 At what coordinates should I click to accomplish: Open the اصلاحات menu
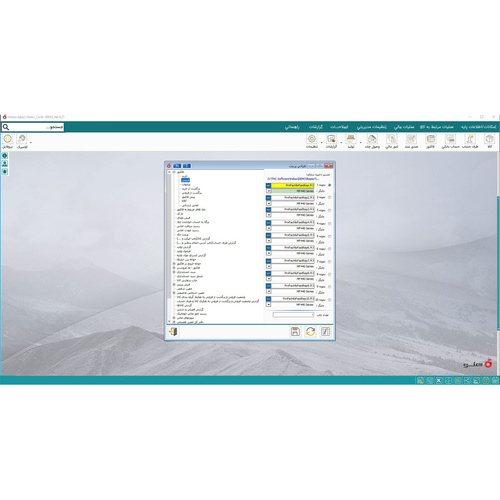point(339,127)
